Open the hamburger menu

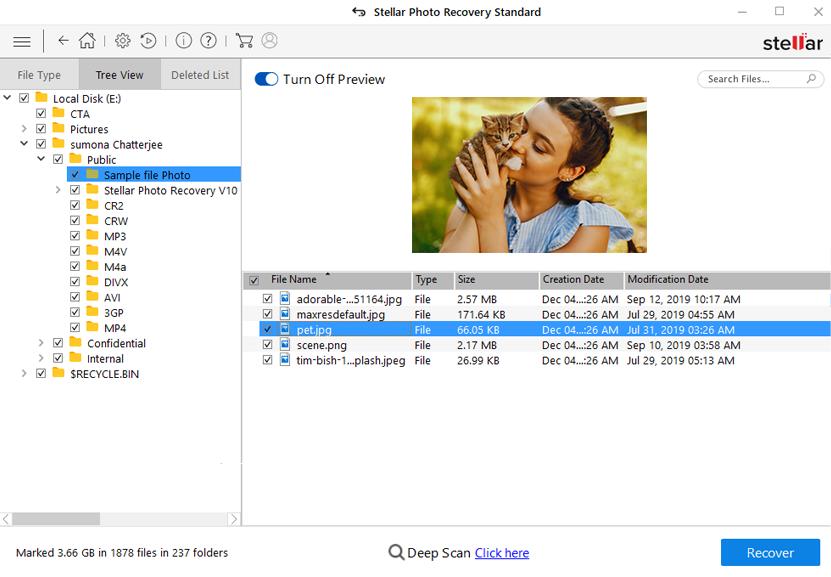[21, 41]
